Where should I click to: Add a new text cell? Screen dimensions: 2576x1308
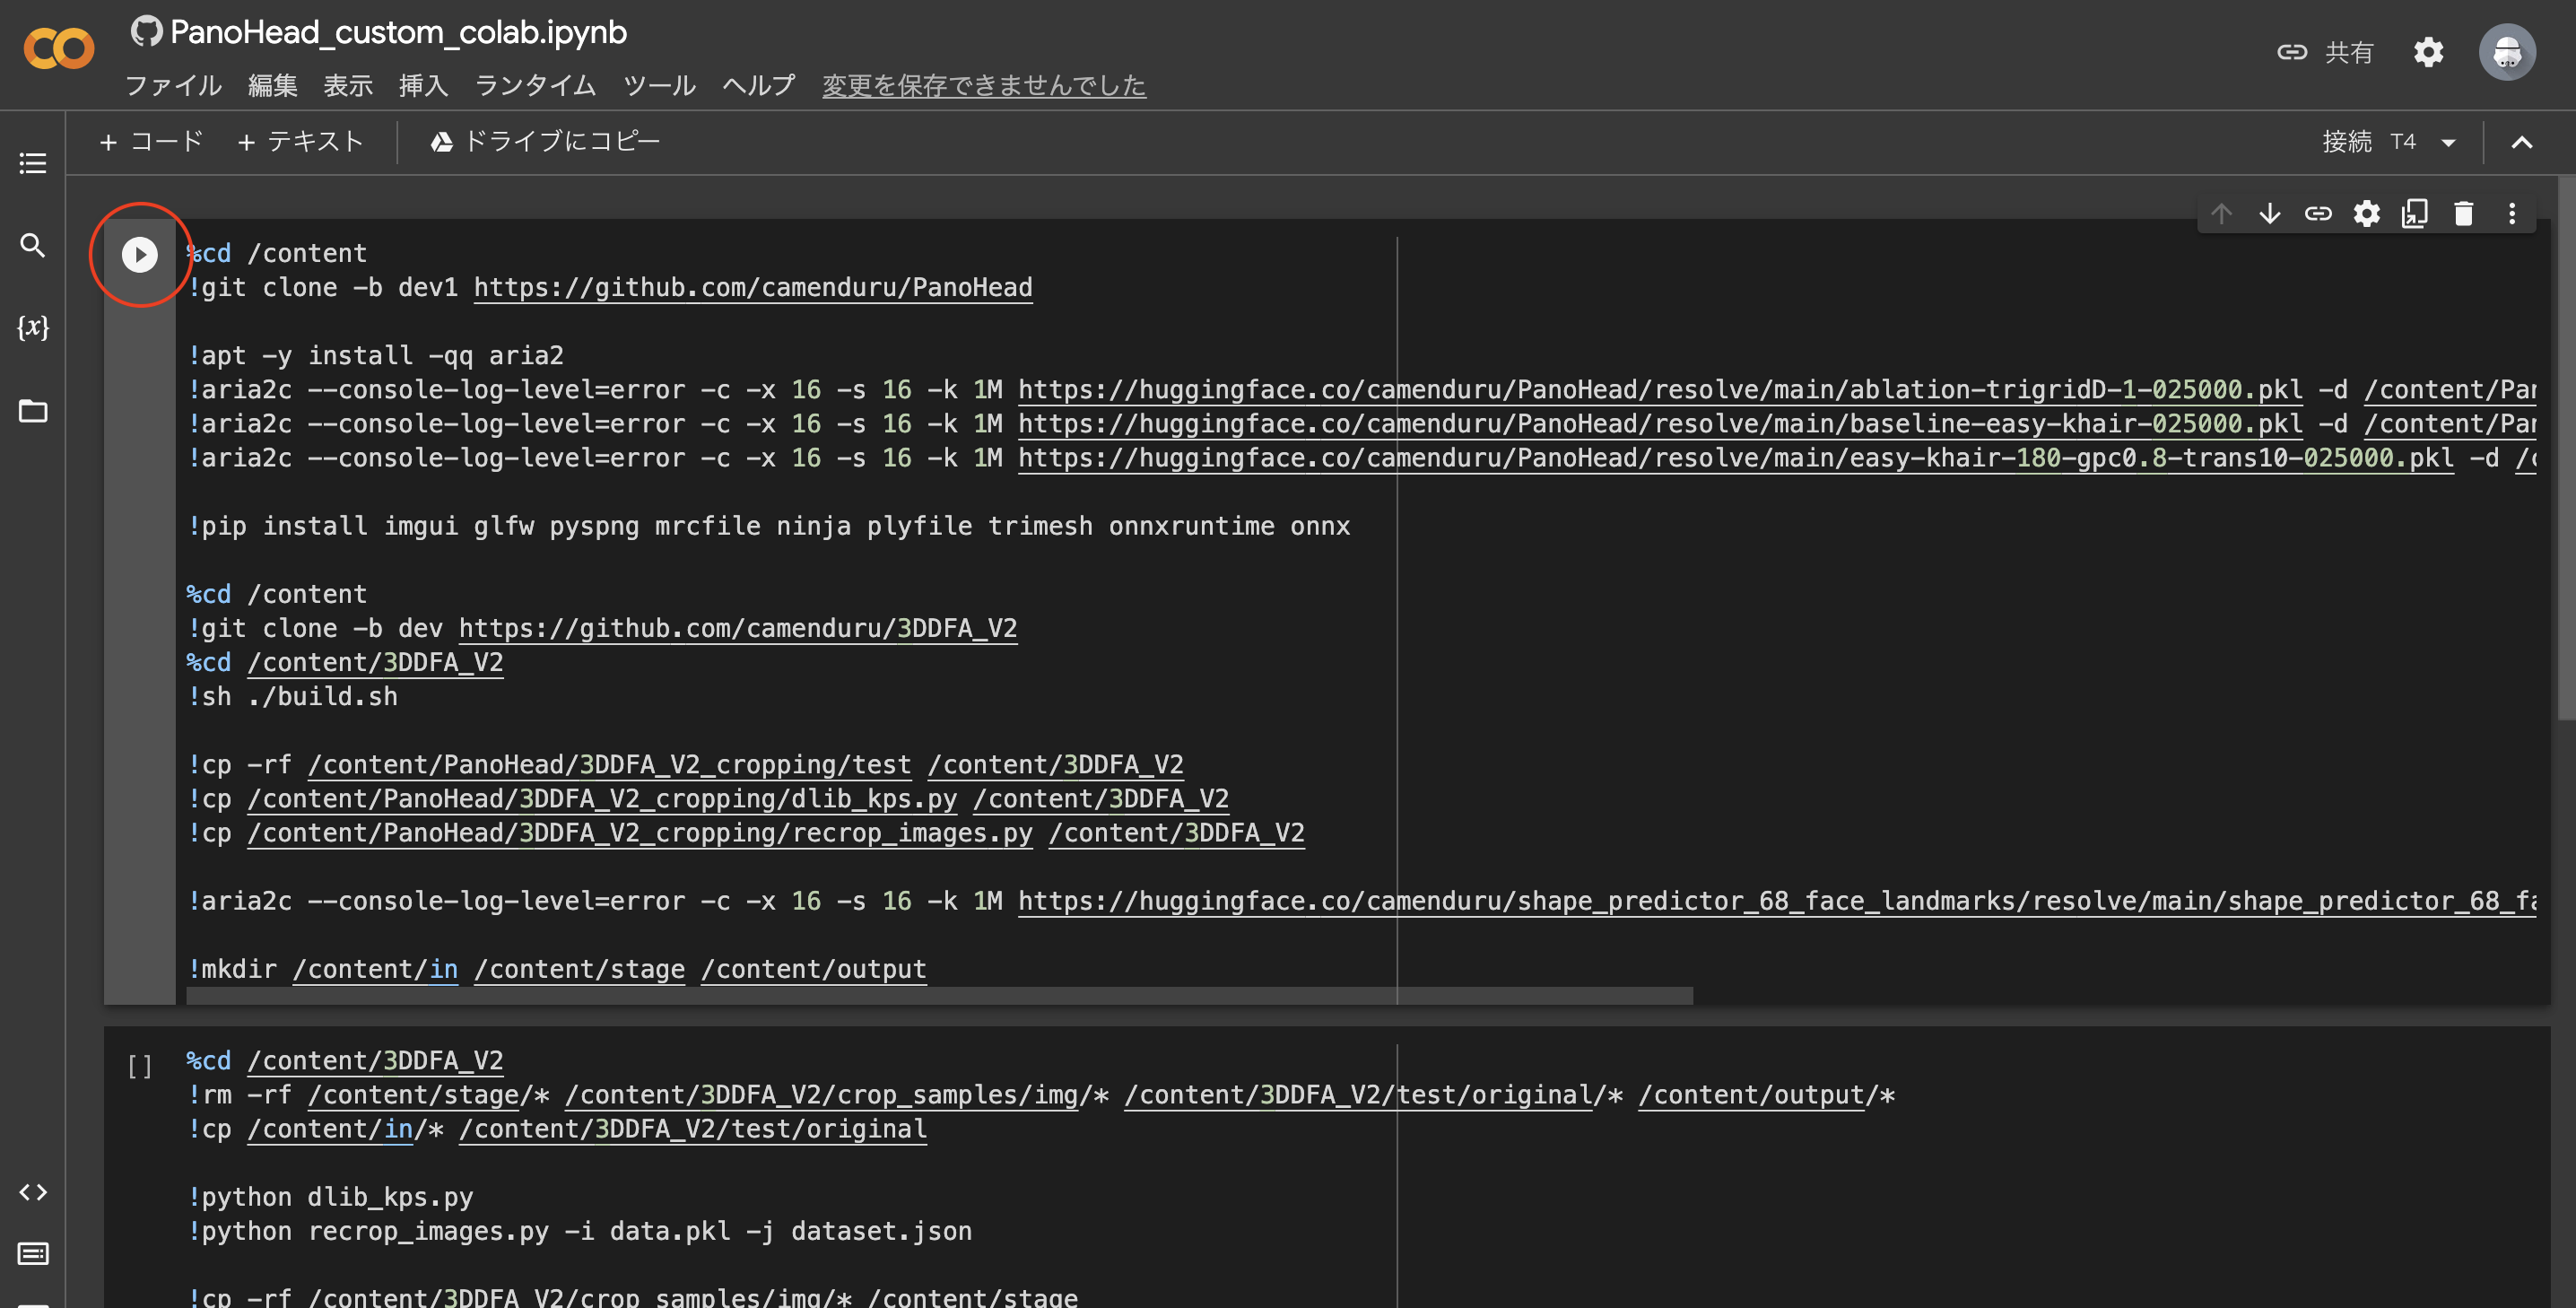pos(300,142)
